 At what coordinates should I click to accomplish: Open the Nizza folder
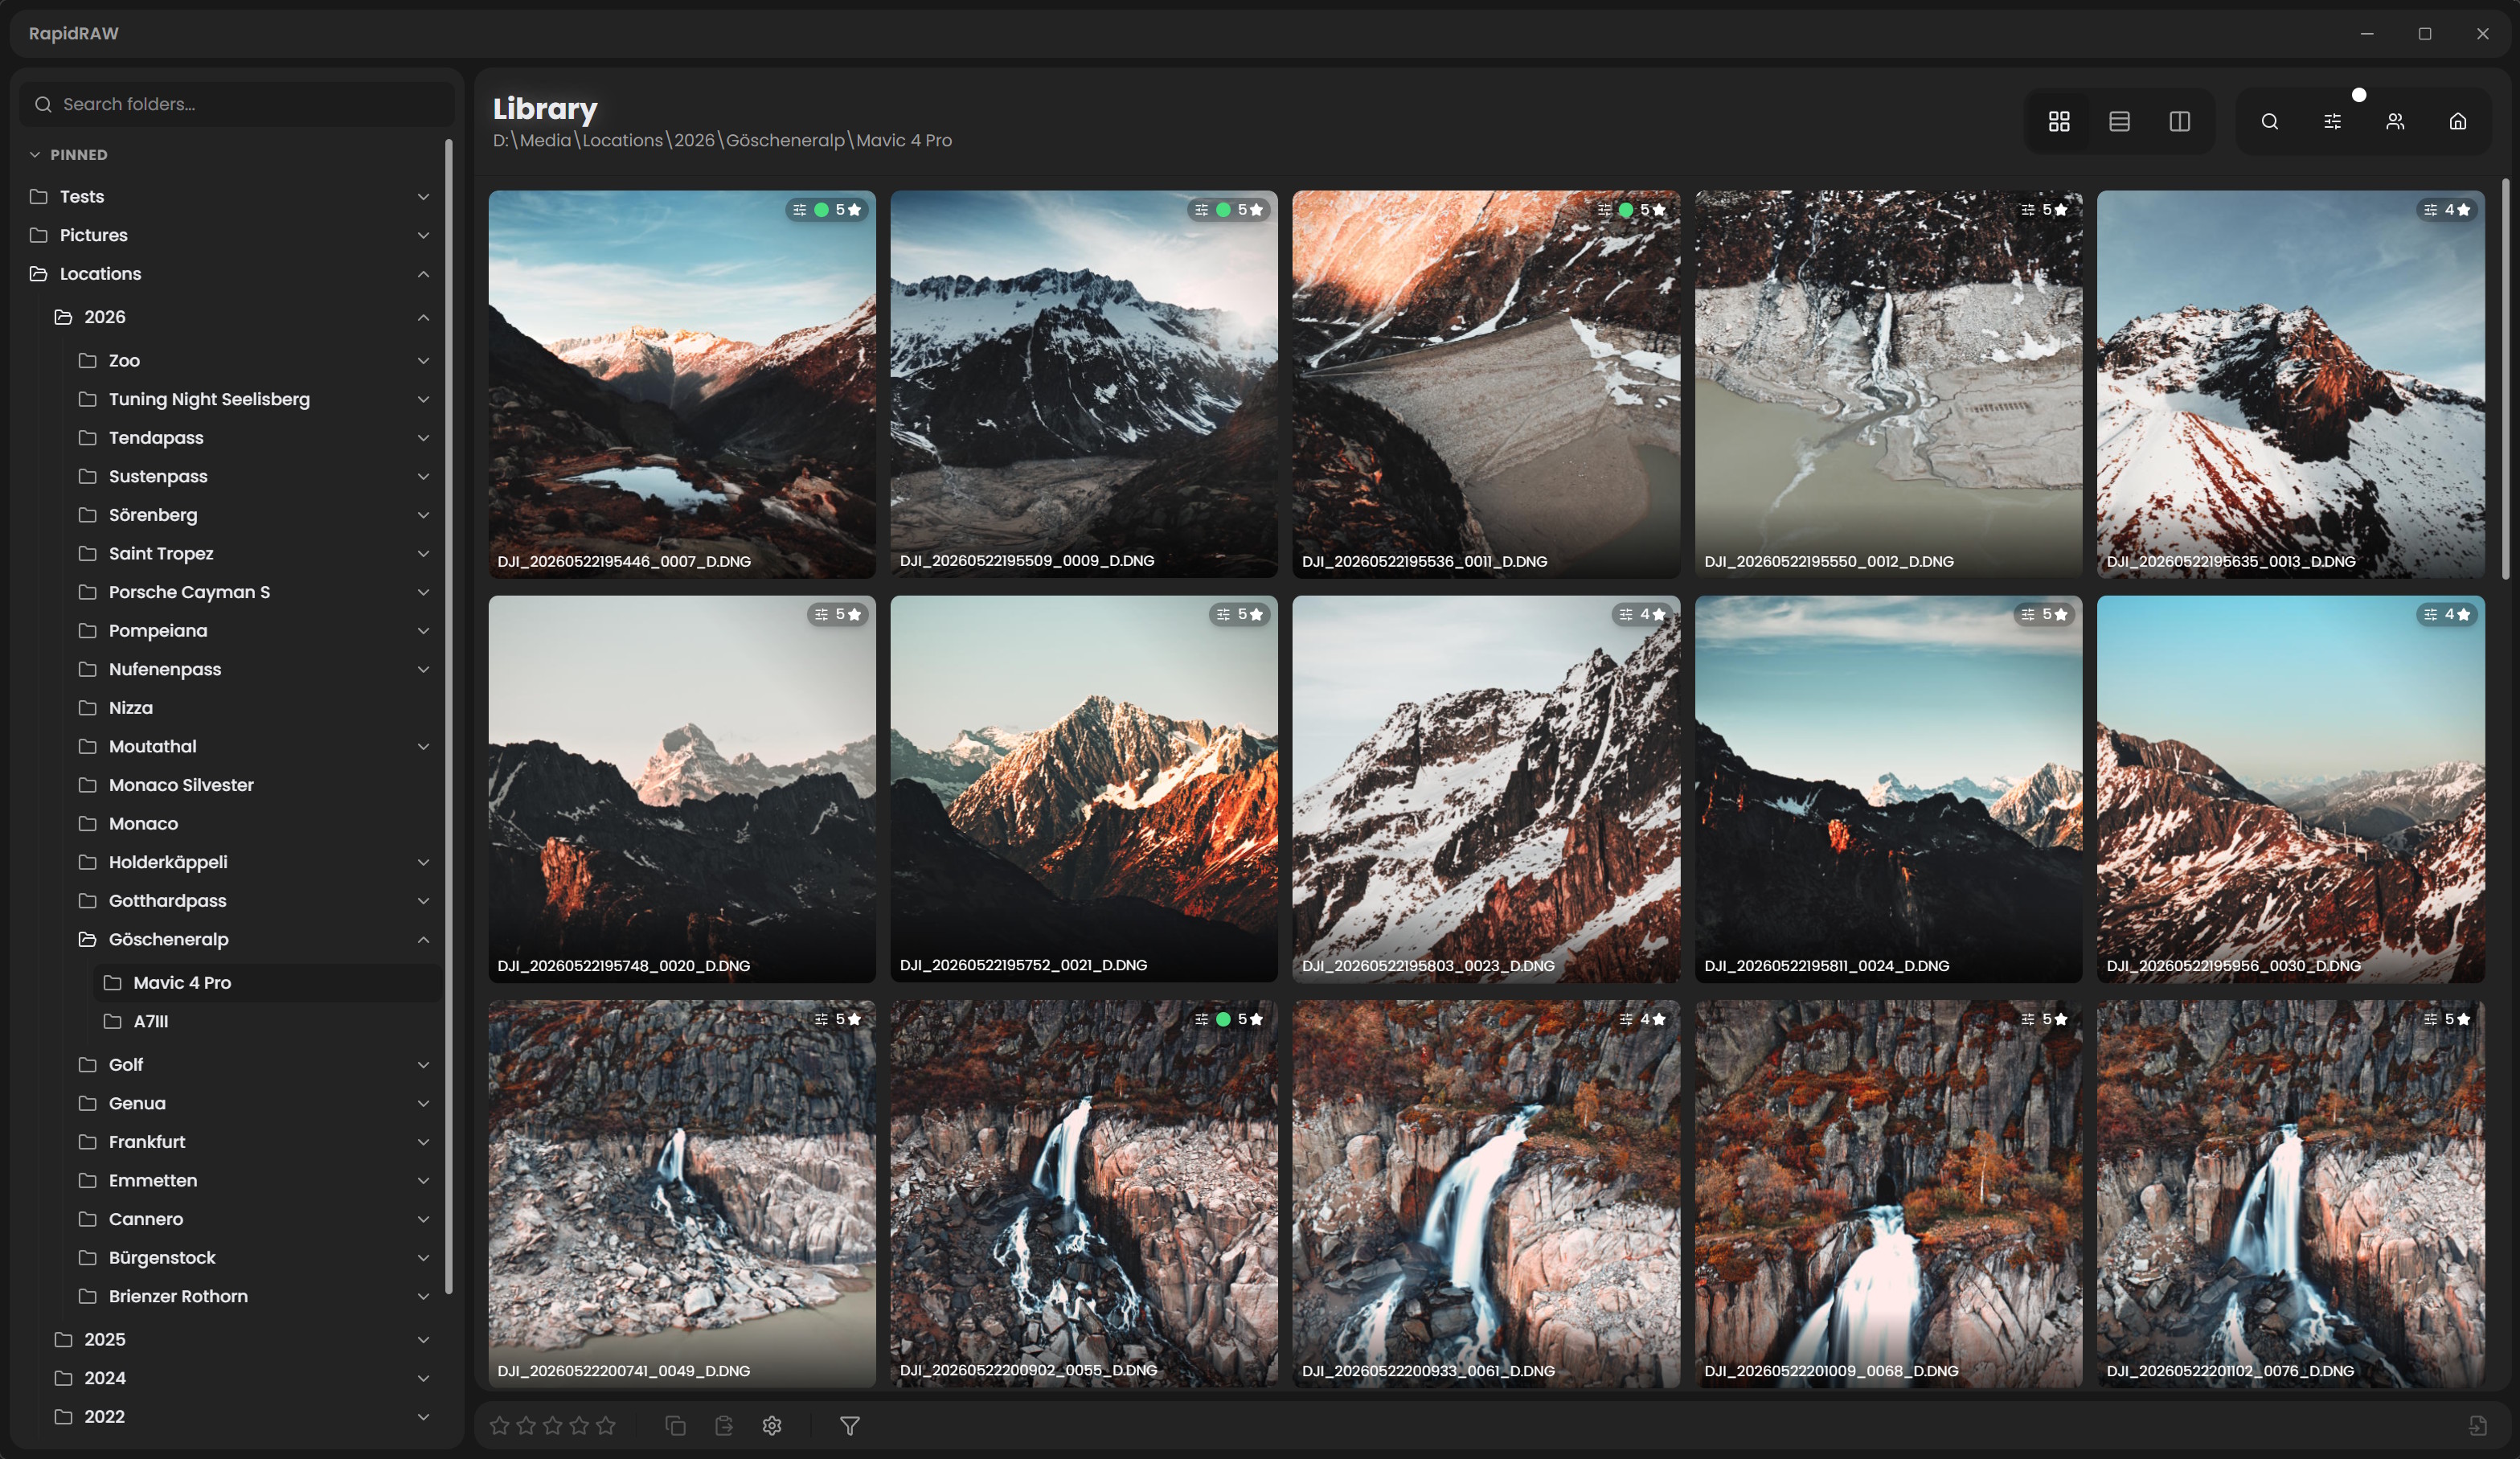point(131,708)
